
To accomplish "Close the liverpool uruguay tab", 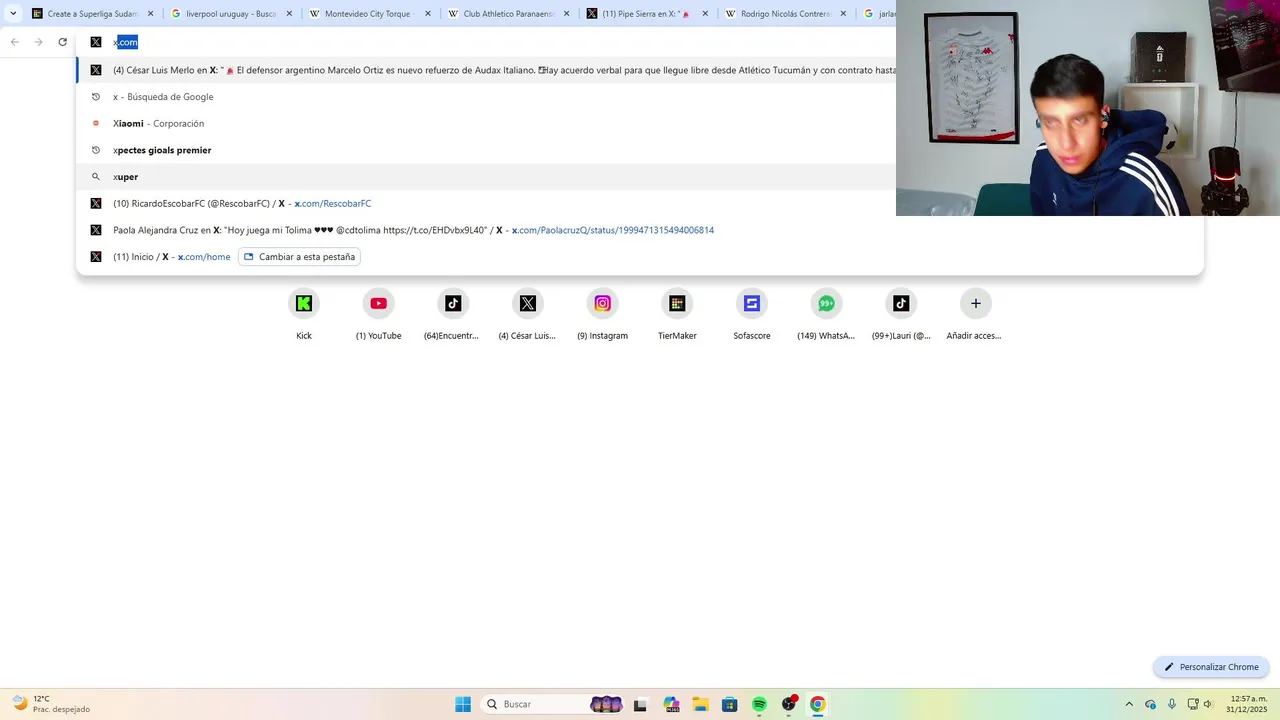I will (x=289, y=14).
